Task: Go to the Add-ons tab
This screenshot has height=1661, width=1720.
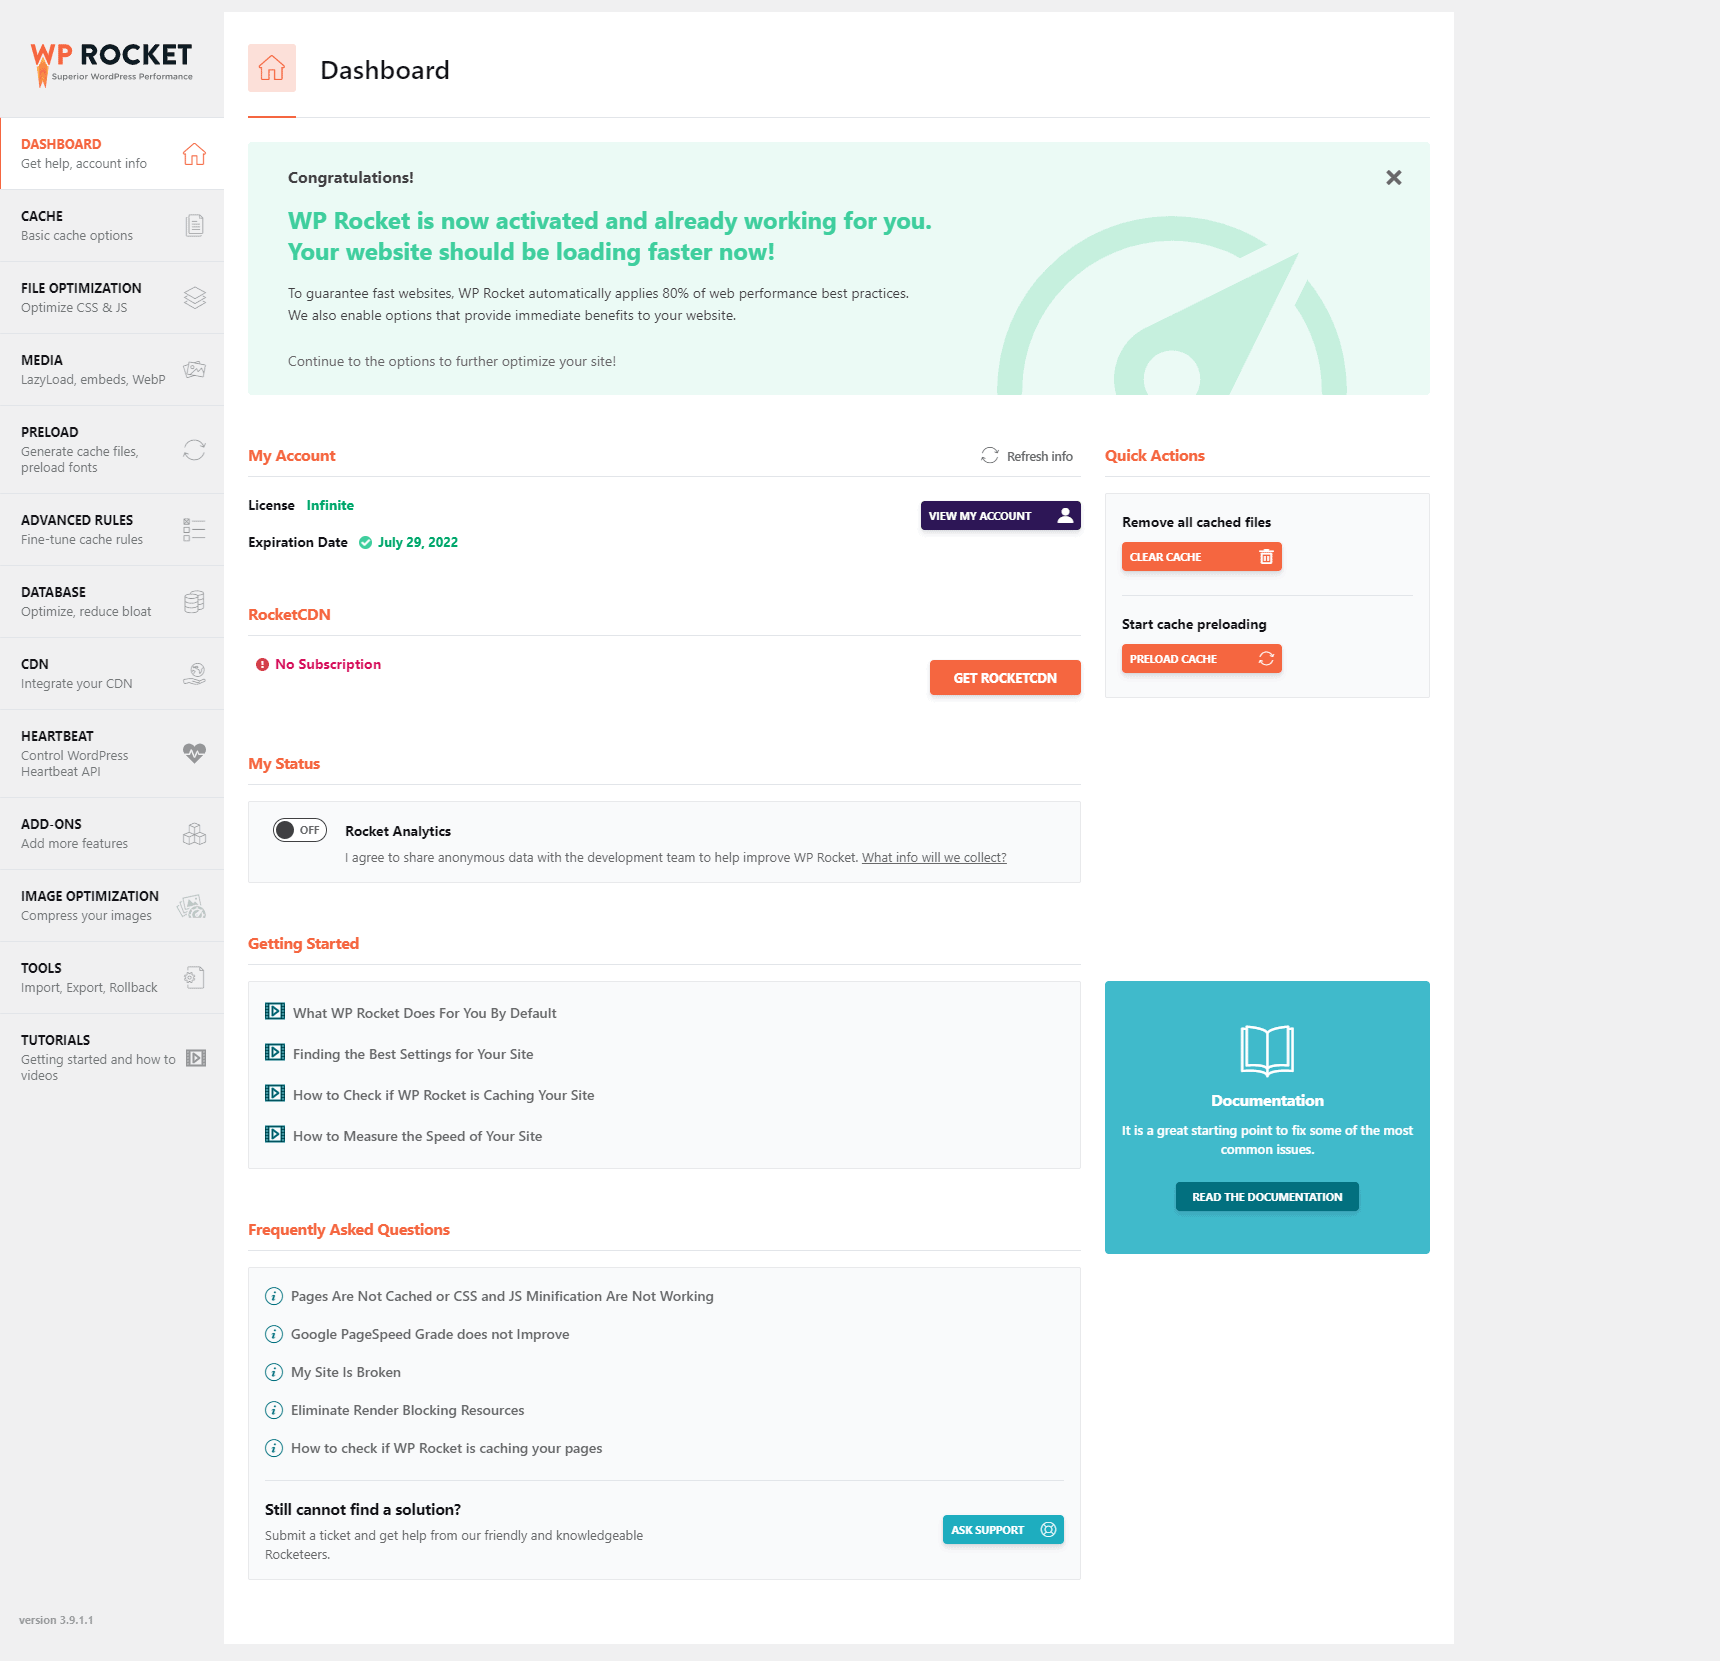Action: point(112,834)
